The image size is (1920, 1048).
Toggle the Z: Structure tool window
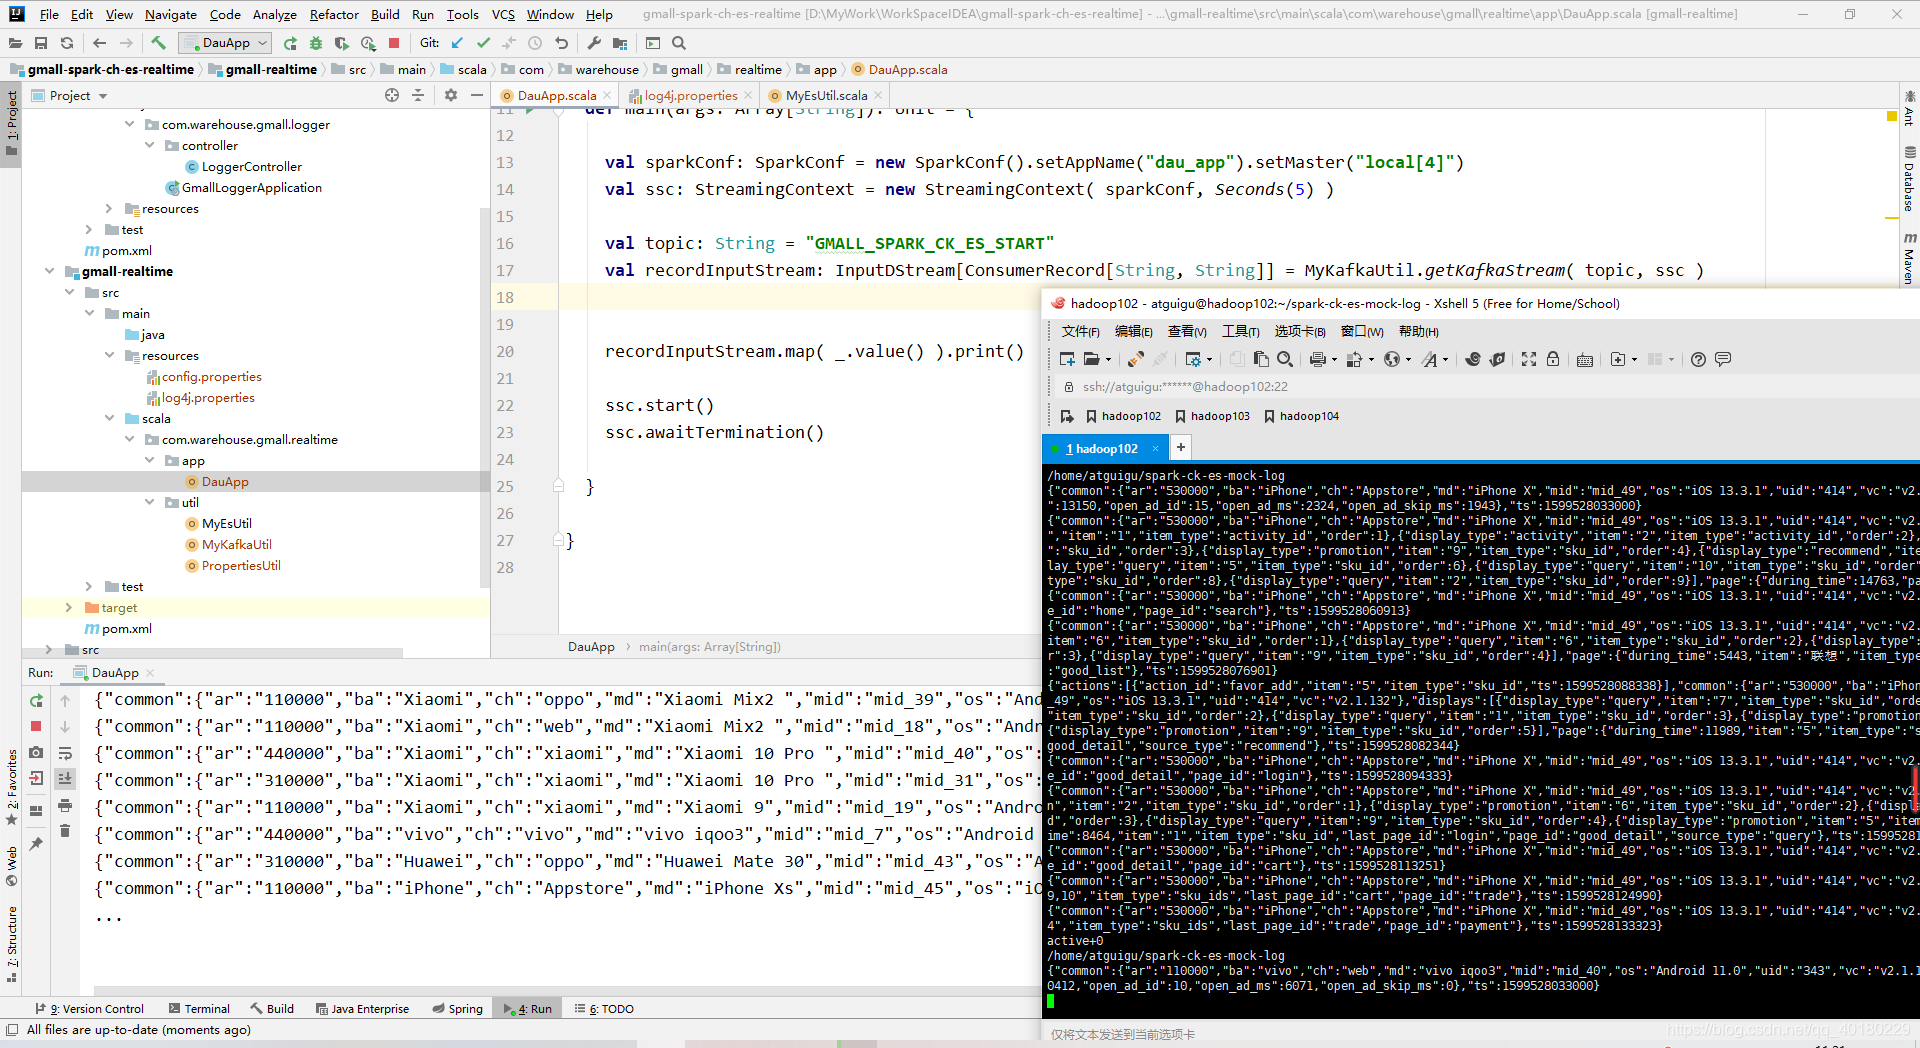12,944
